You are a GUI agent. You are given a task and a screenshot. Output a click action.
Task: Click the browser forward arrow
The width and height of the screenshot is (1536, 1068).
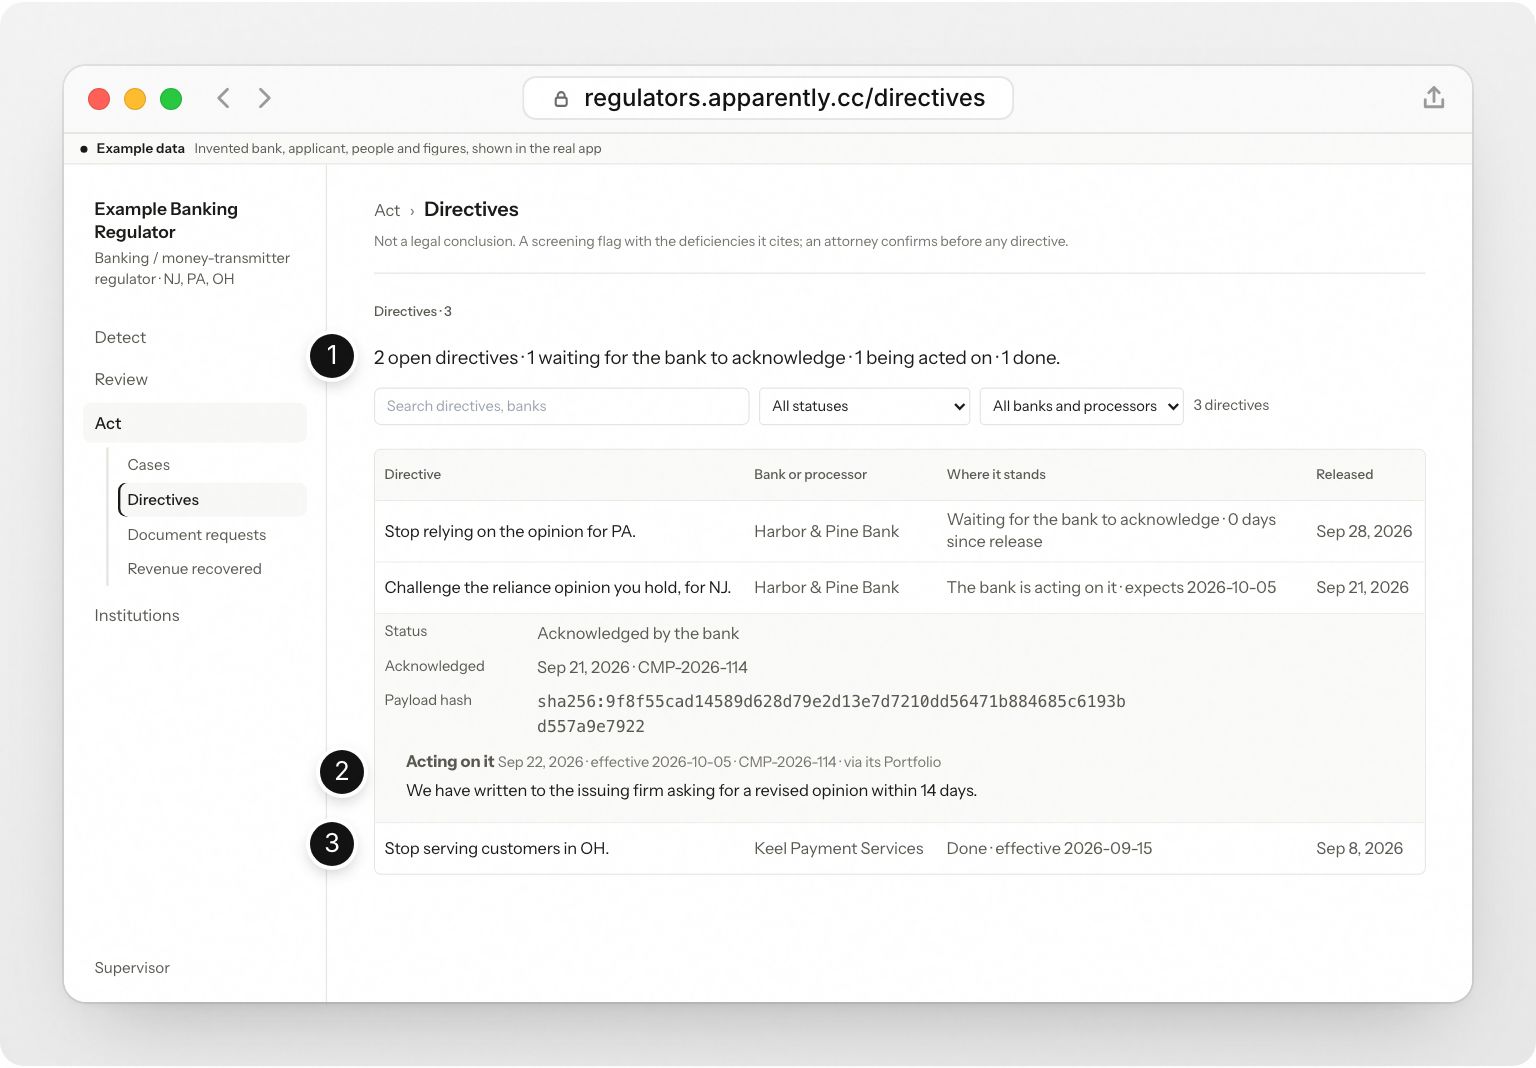[x=264, y=98]
